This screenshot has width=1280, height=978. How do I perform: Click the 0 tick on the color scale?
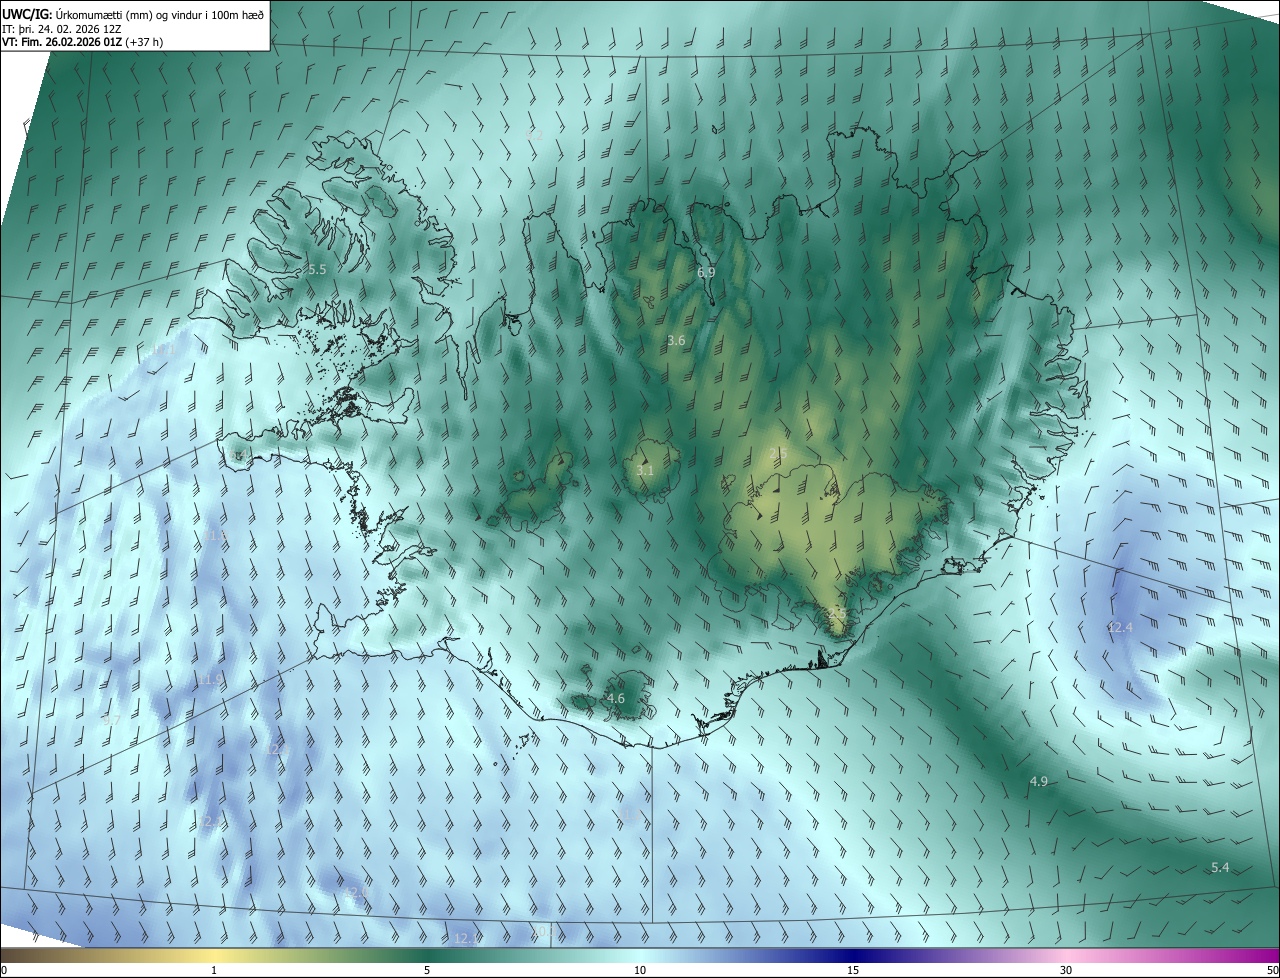click(x=4, y=970)
